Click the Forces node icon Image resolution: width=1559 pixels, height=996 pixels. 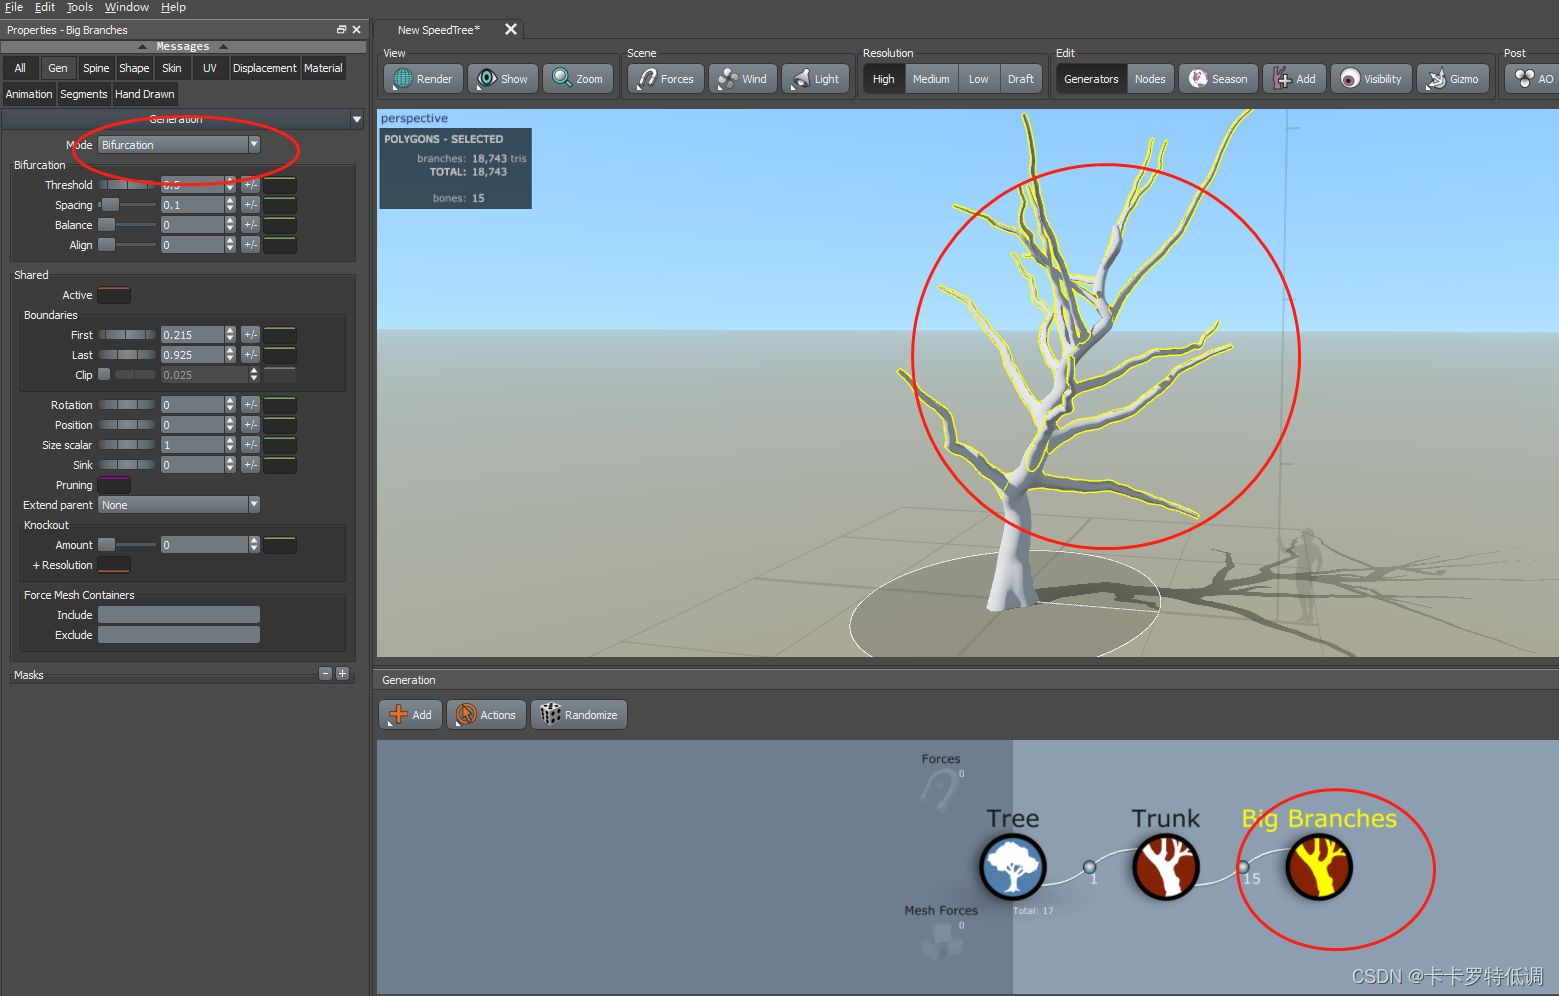click(939, 789)
